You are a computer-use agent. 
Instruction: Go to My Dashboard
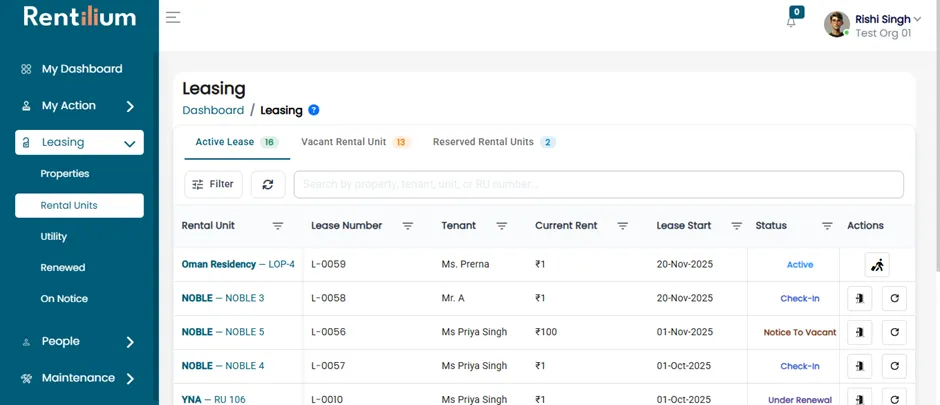coord(82,69)
